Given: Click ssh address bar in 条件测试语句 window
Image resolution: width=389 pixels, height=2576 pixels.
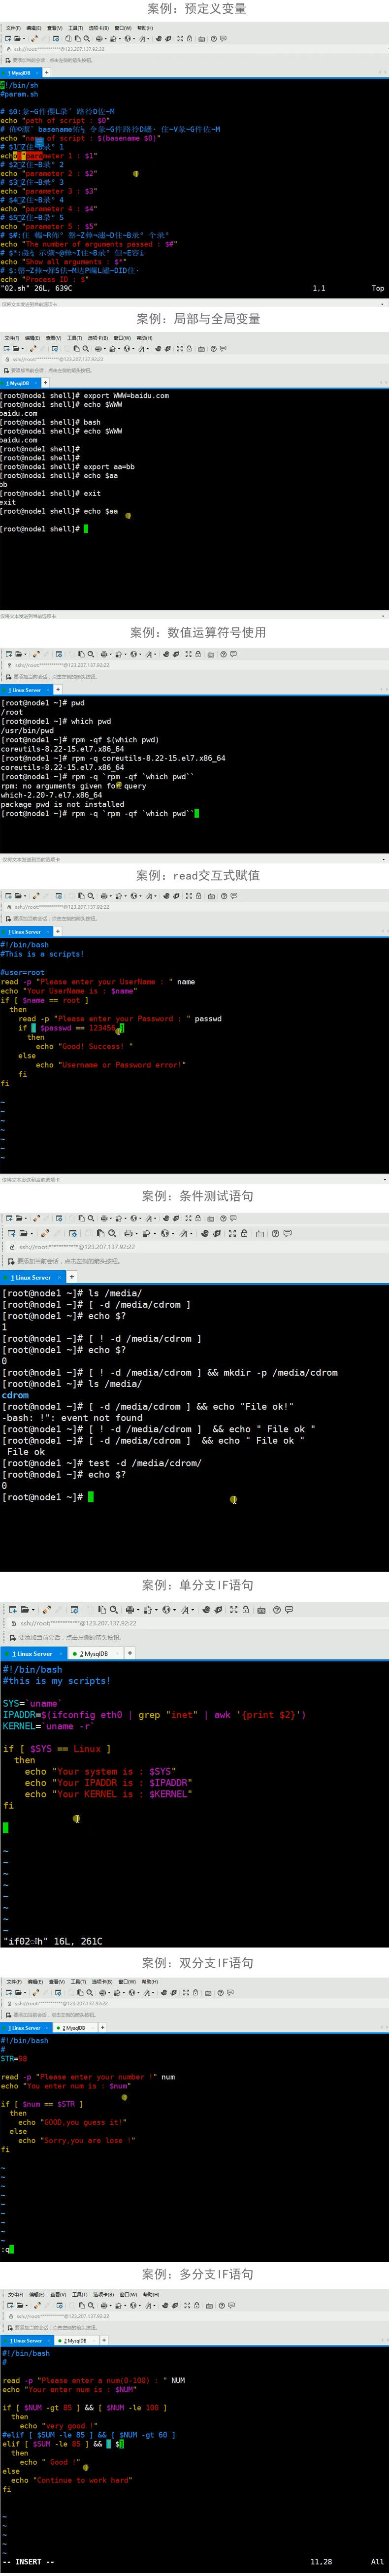Looking at the screenshot, I should click(194, 1247).
